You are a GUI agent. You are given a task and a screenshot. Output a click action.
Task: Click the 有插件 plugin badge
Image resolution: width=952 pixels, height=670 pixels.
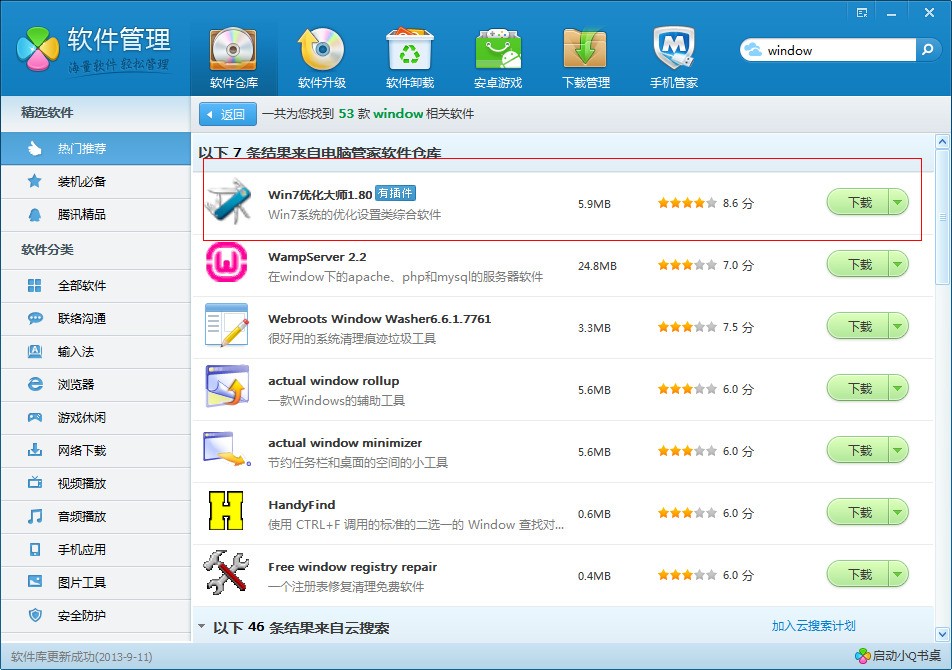tap(395, 193)
